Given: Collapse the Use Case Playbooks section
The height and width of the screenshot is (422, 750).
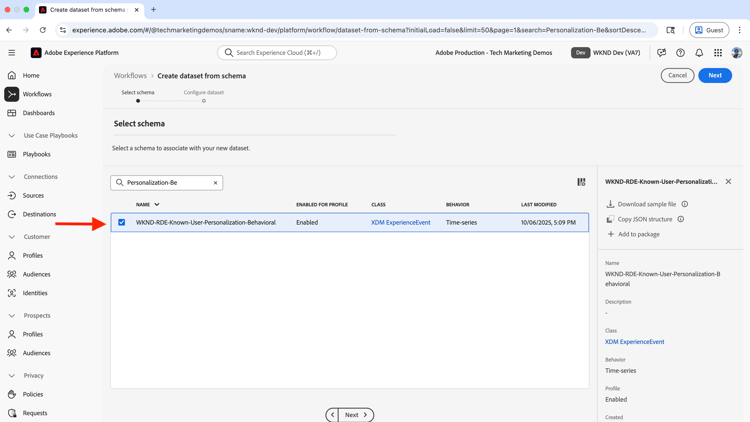Looking at the screenshot, I should [x=12, y=136].
